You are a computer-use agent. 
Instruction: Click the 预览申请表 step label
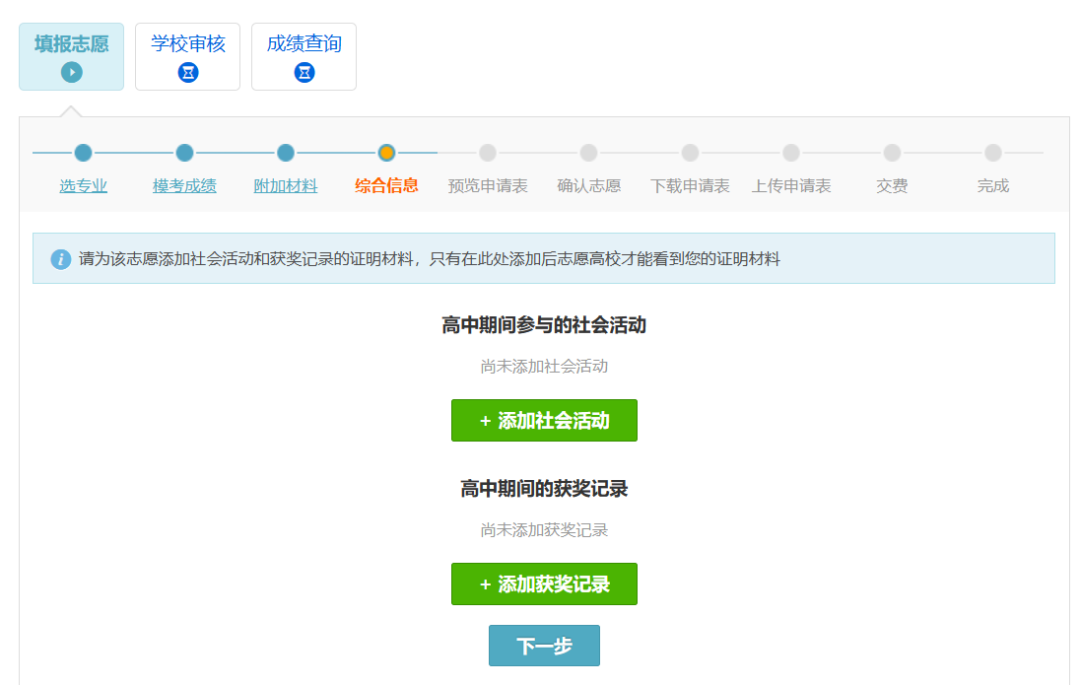(x=488, y=186)
